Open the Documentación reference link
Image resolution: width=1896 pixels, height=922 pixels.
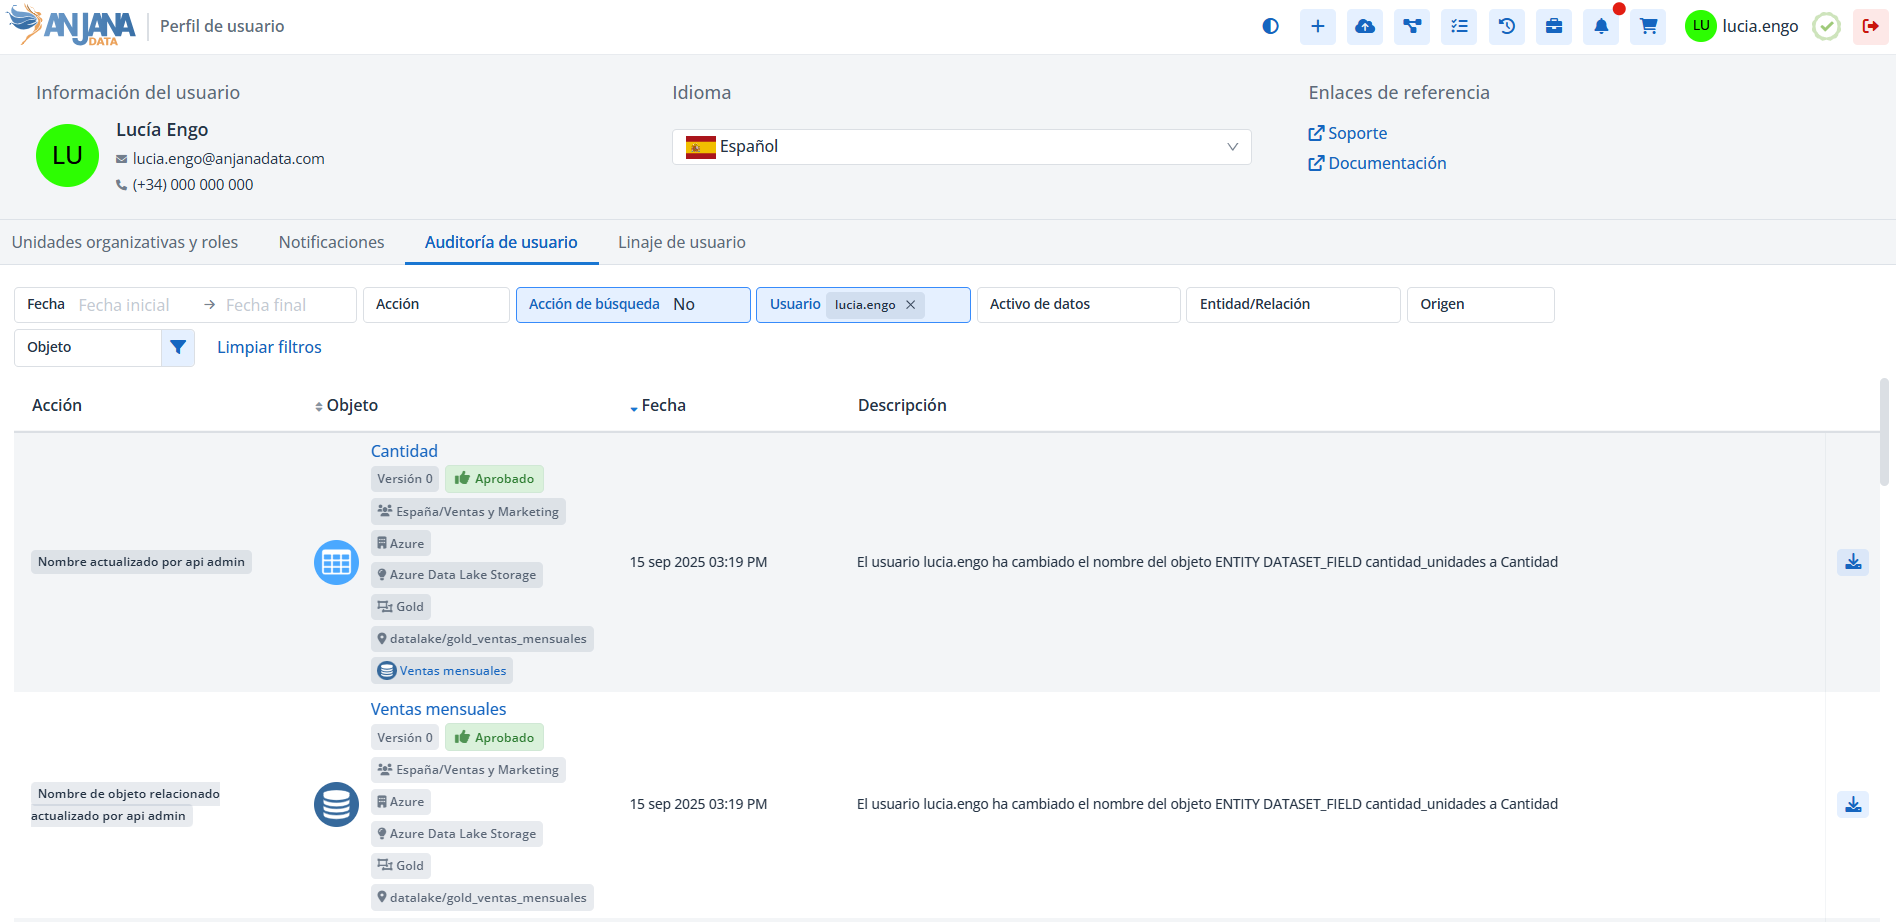[1386, 163]
